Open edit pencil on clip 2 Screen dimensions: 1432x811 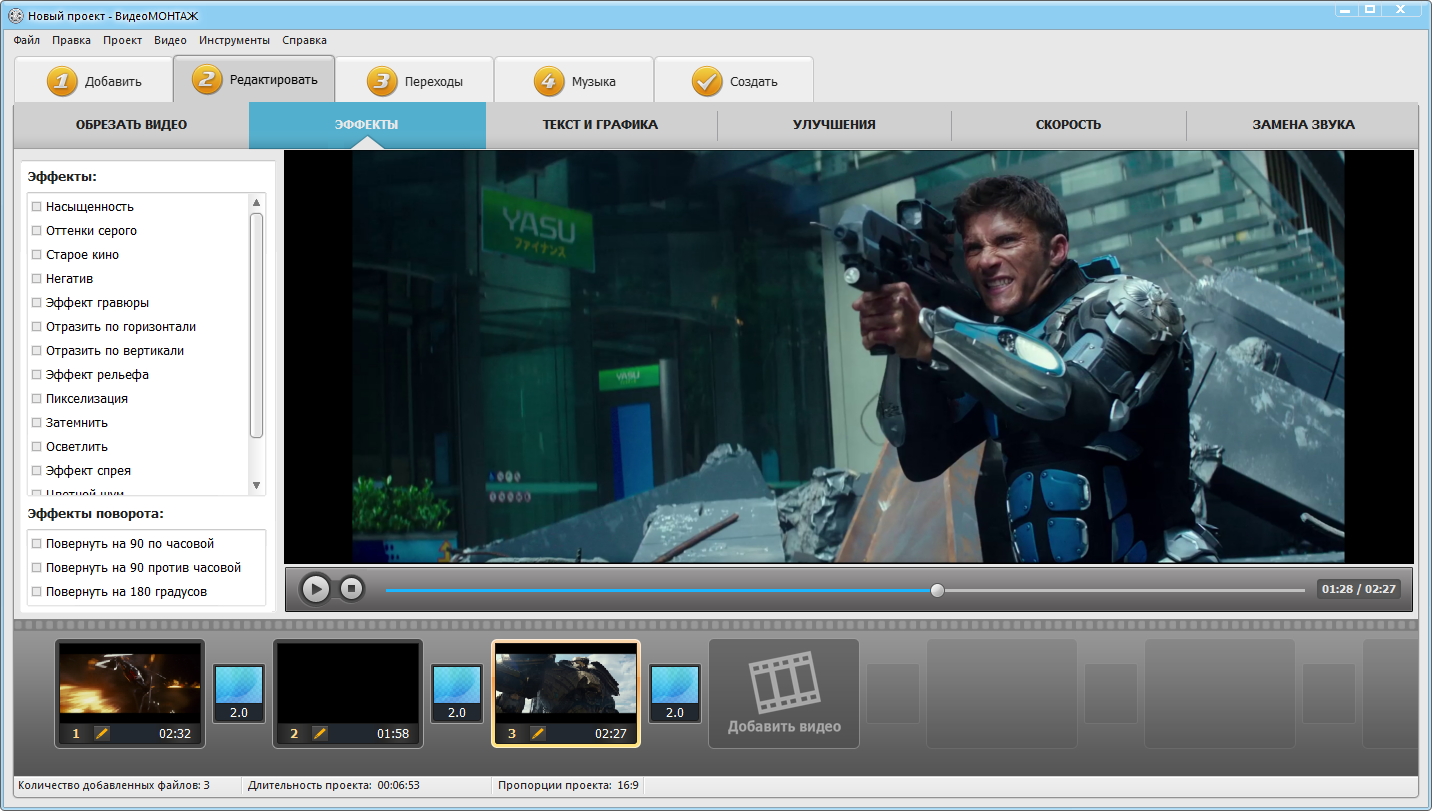pyautogui.click(x=320, y=733)
